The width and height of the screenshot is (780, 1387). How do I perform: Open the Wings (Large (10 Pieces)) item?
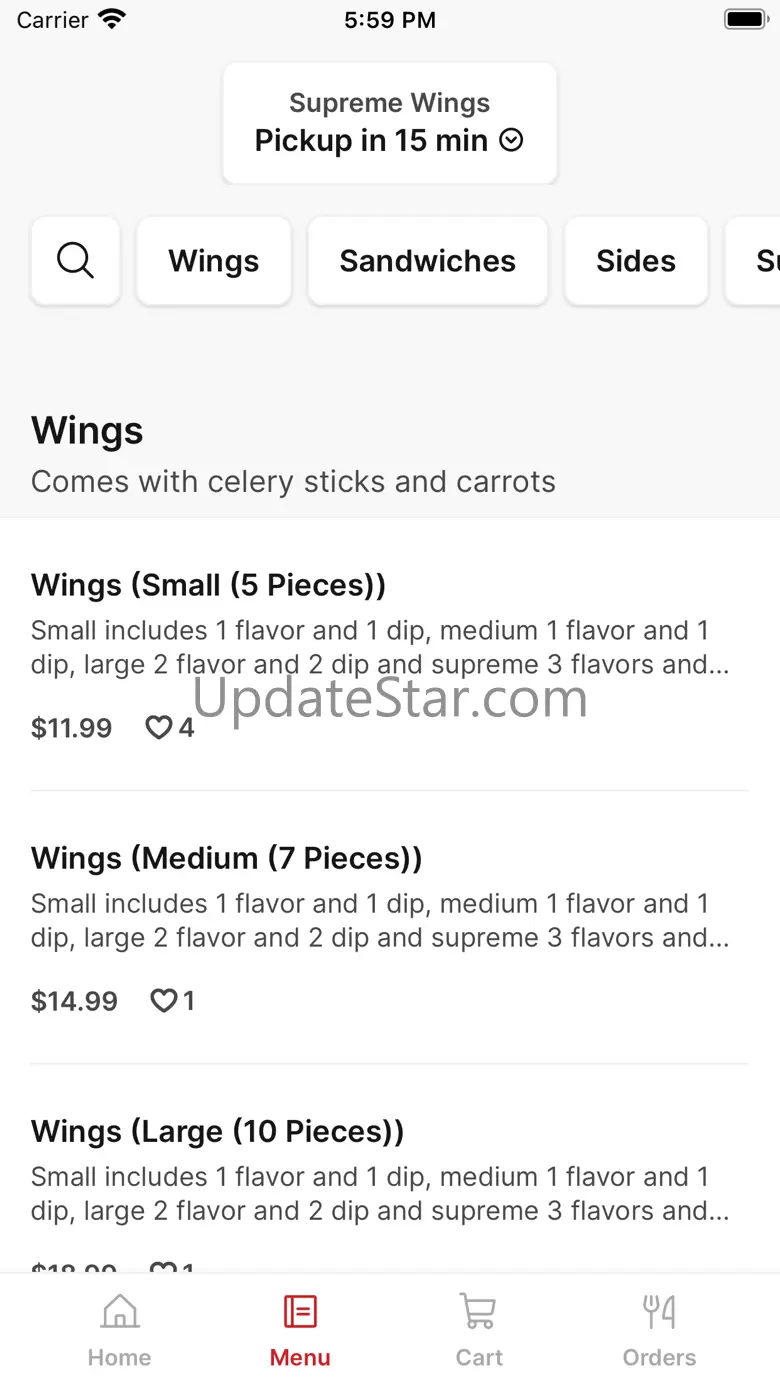218,1131
